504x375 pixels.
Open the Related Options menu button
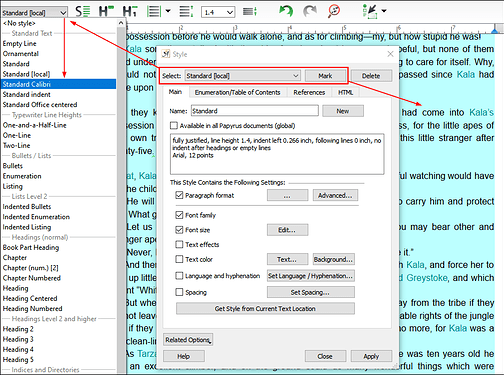(188, 340)
